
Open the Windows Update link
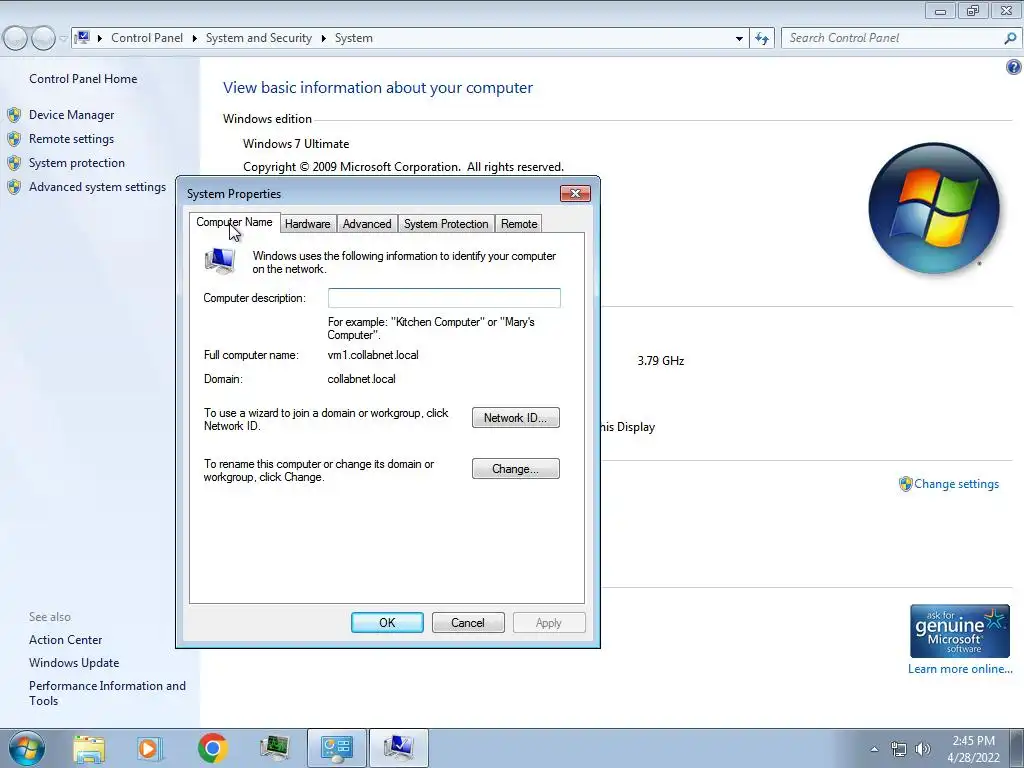[x=74, y=663]
